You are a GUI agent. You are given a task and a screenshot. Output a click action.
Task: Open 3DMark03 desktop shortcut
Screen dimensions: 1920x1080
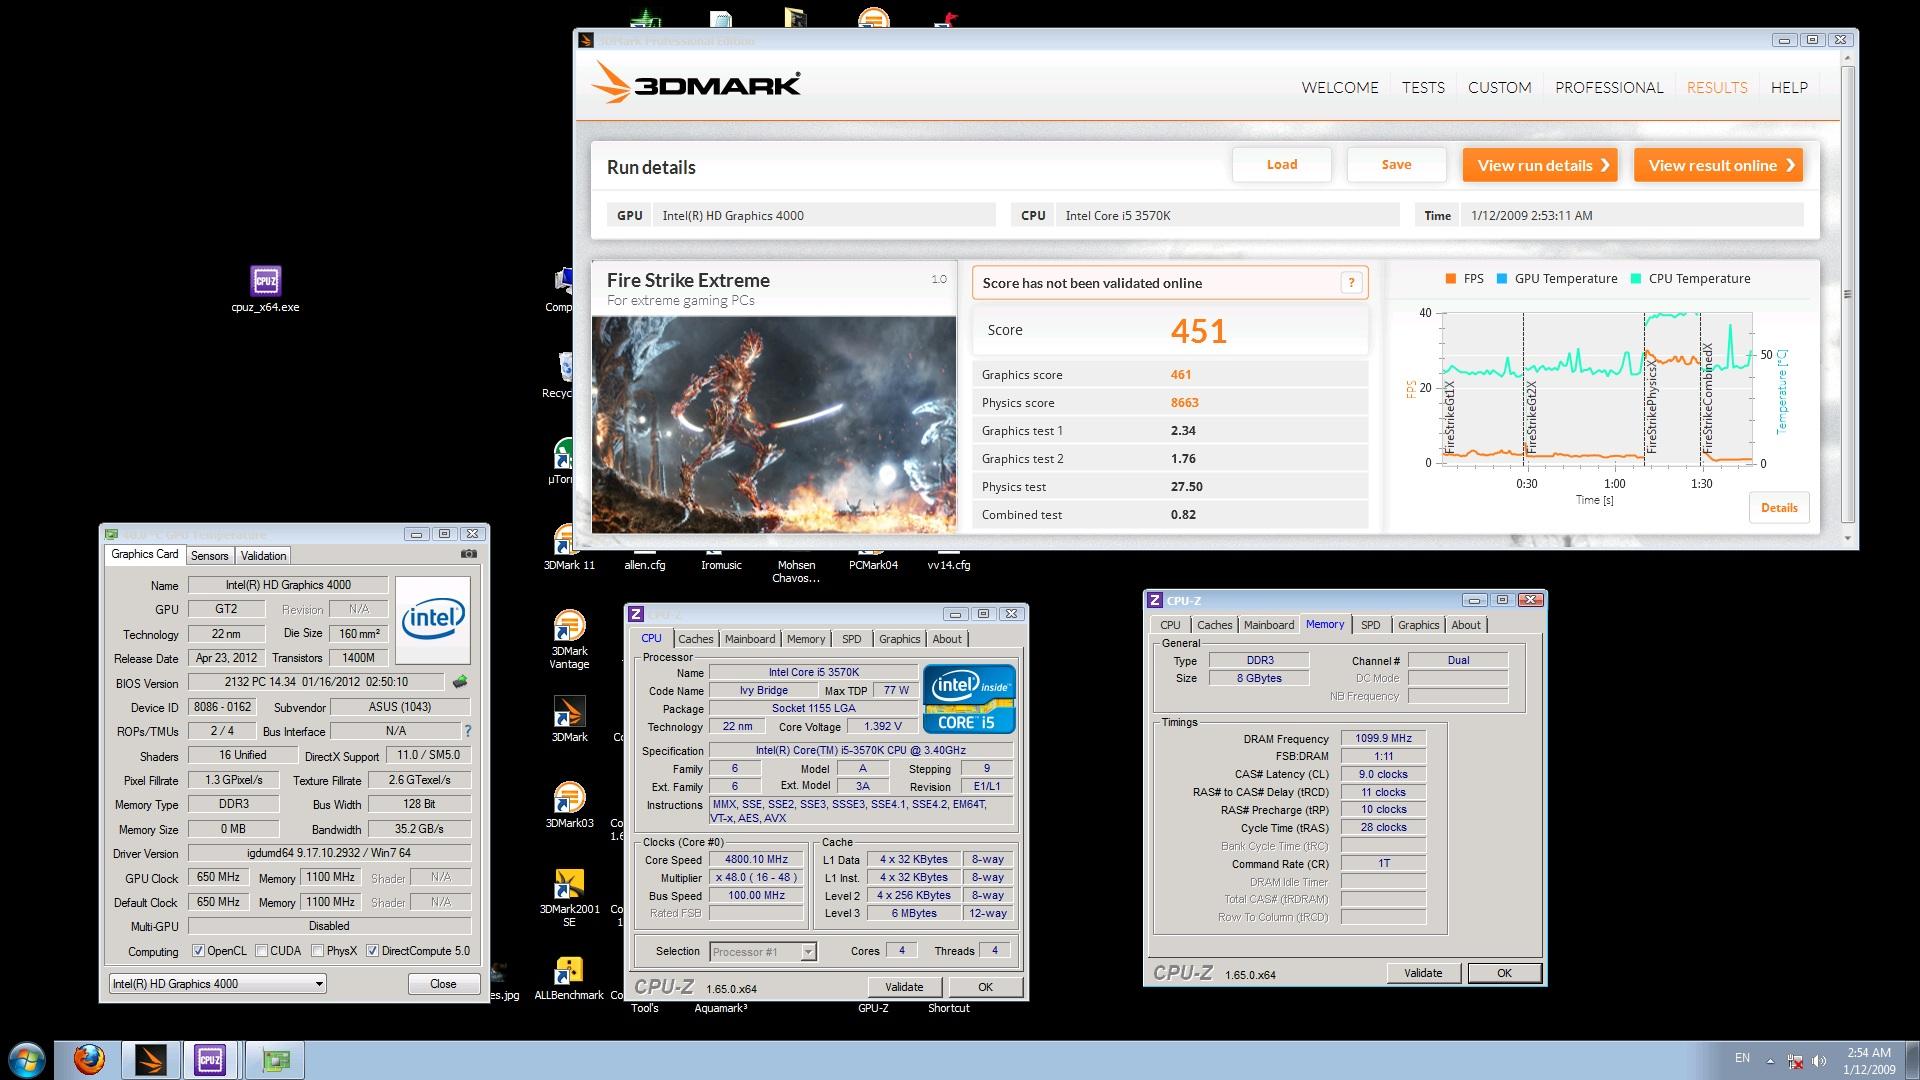pos(569,804)
